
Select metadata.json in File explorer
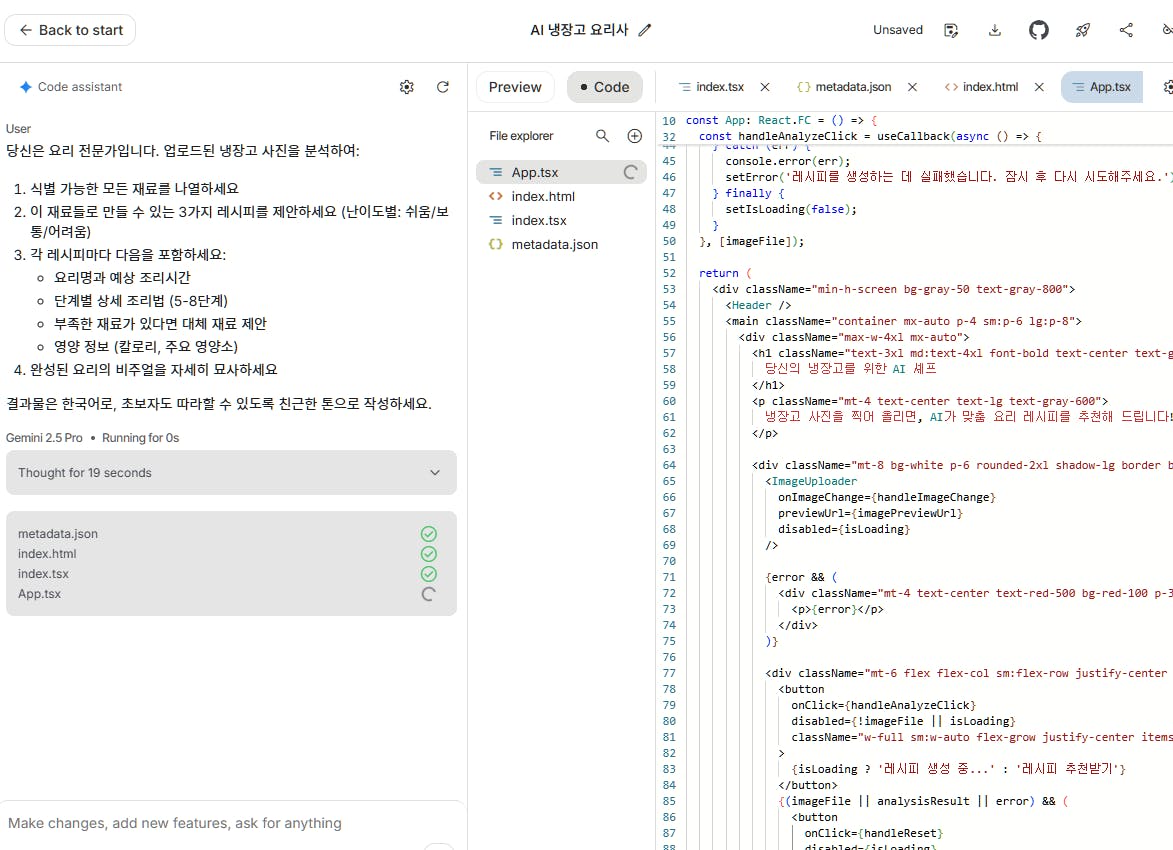[x=561, y=244]
